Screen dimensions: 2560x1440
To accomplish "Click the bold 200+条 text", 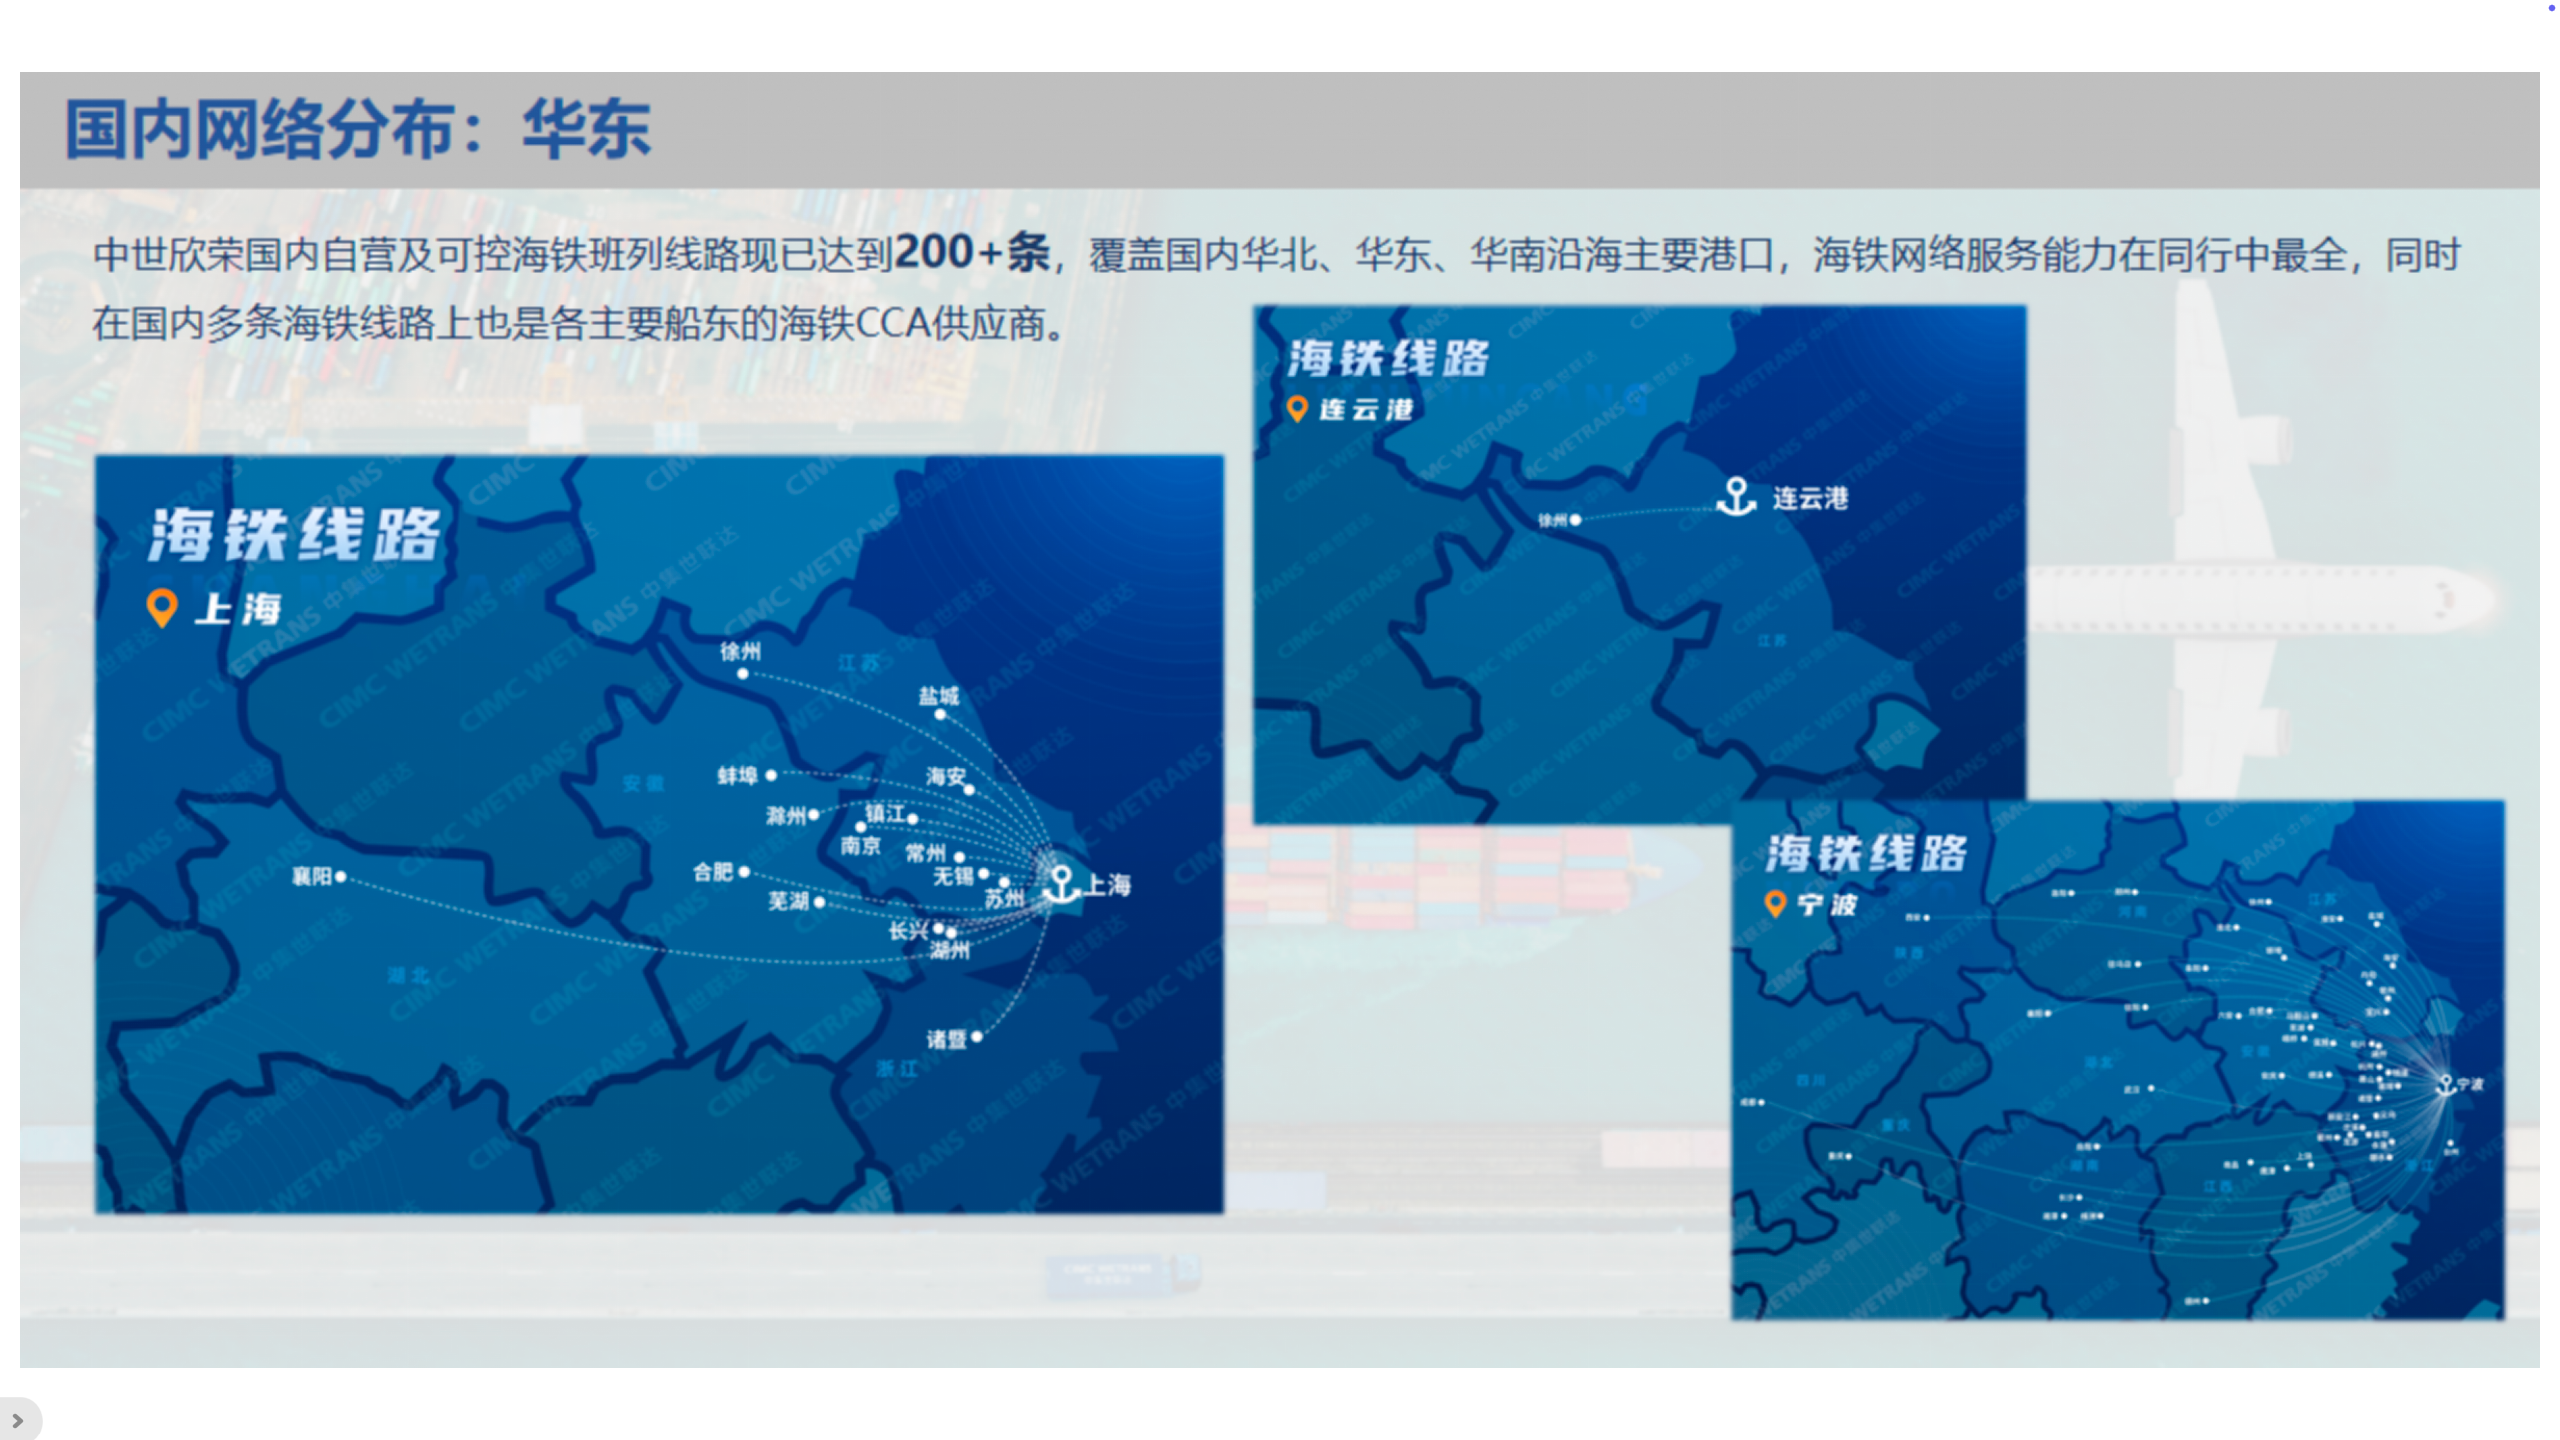I will tap(971, 252).
